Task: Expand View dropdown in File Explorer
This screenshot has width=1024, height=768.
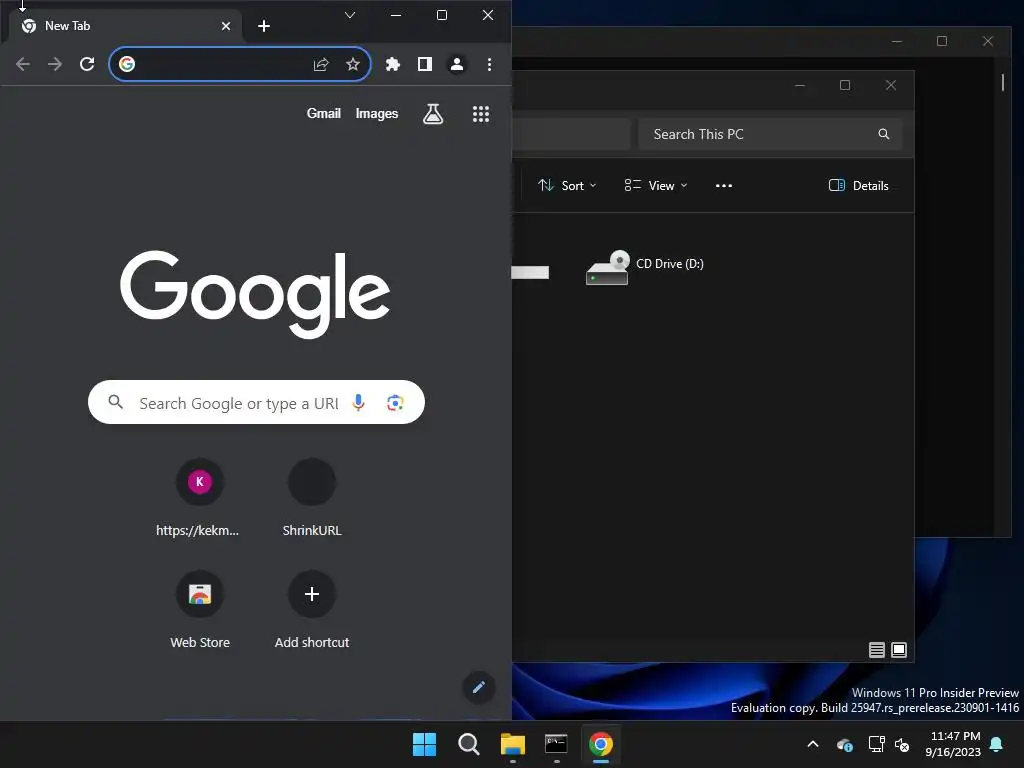Action: [656, 185]
